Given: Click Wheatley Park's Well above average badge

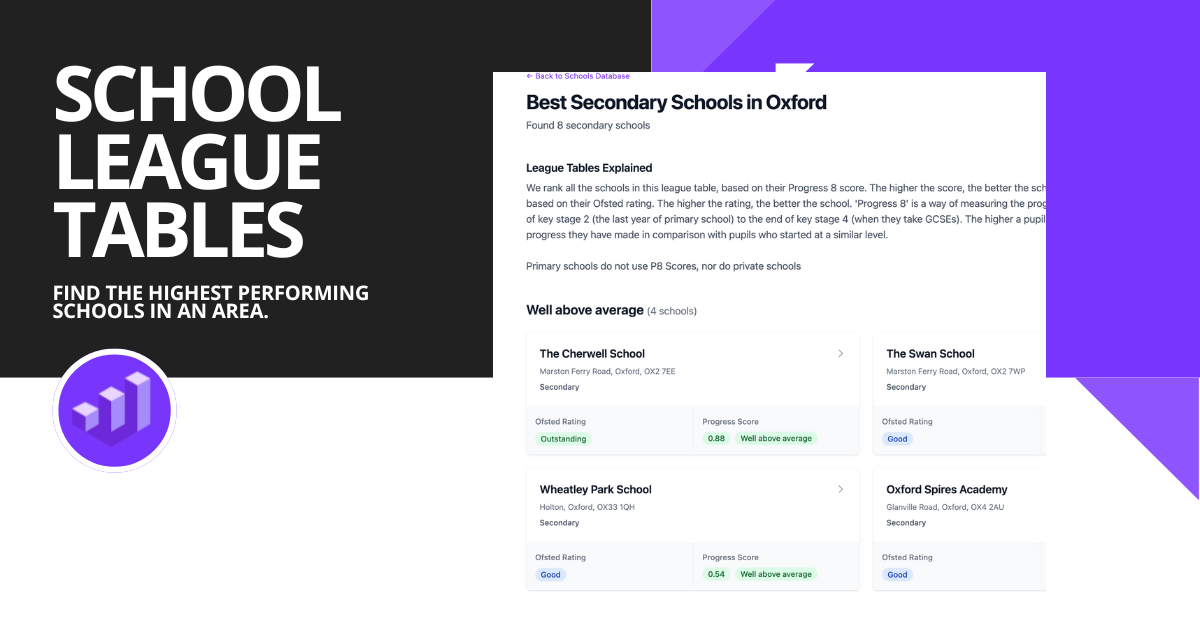Looking at the screenshot, I should (x=776, y=574).
